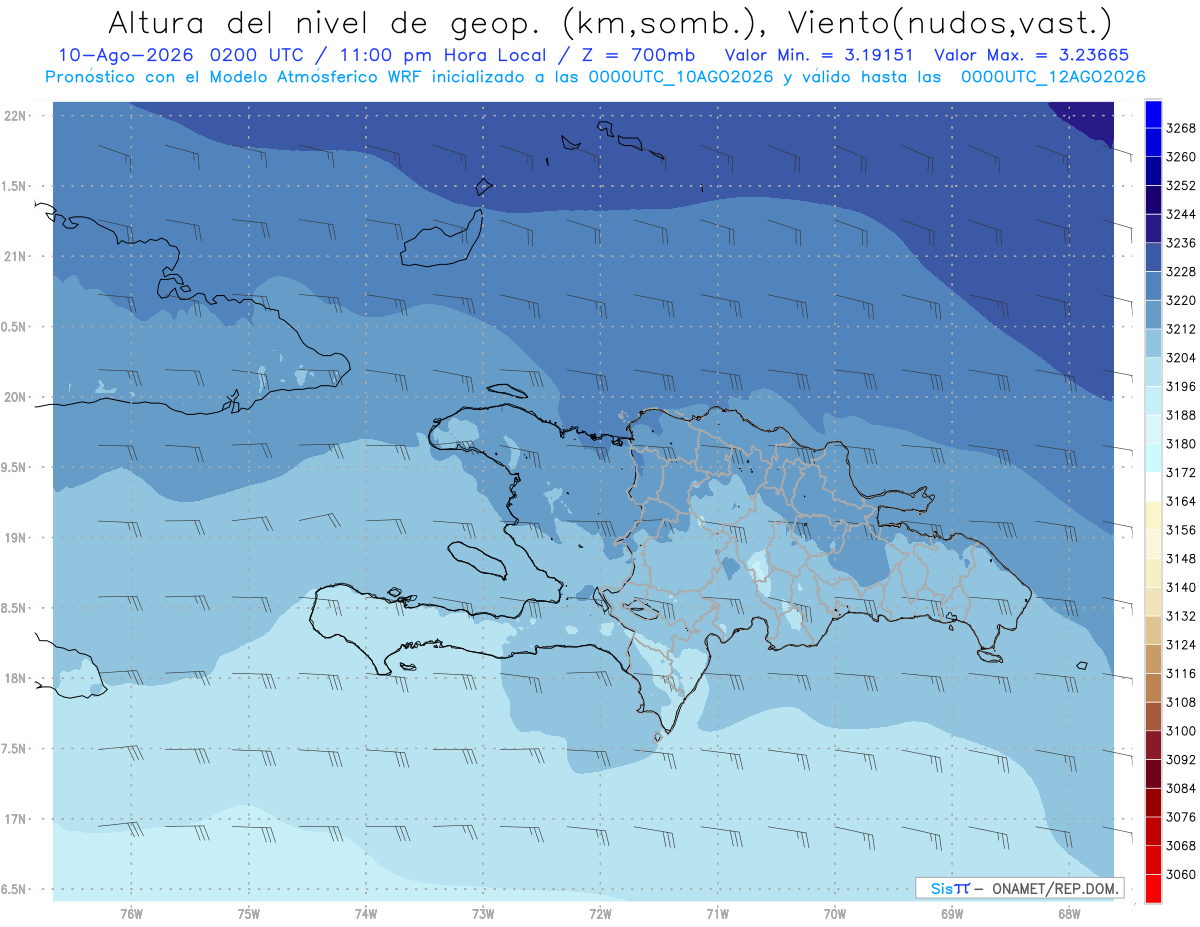
Task: Click the 3268 color scale value
Action: pos(1181,128)
